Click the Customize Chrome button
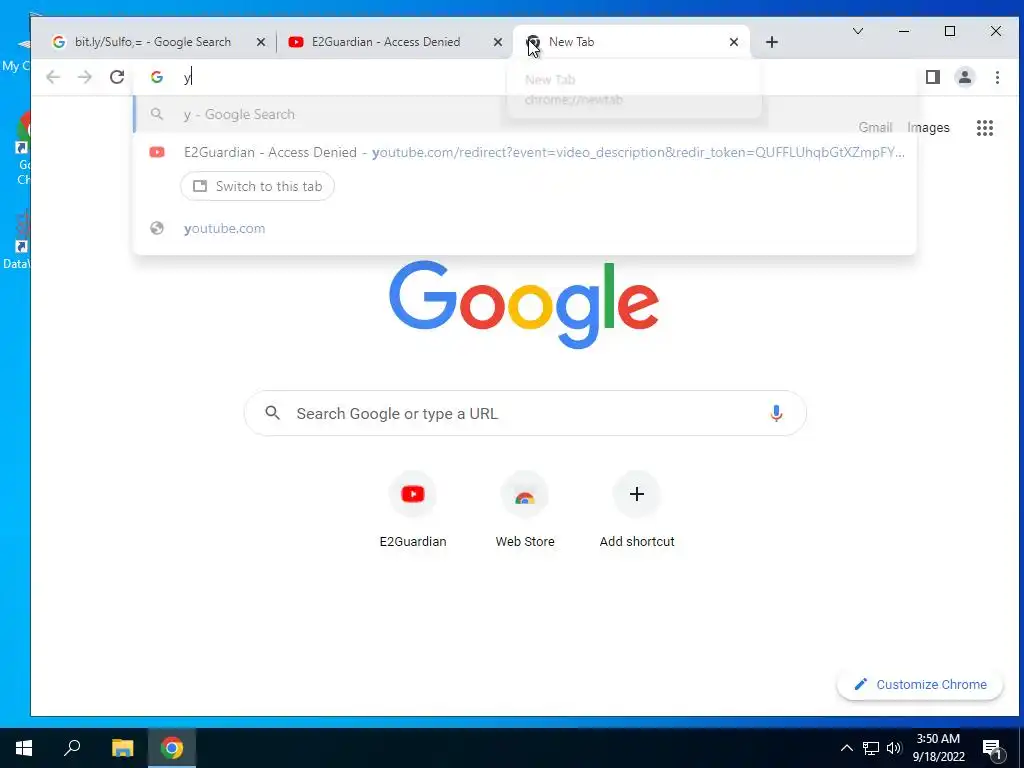Screen dimensions: 1024x768 920,684
